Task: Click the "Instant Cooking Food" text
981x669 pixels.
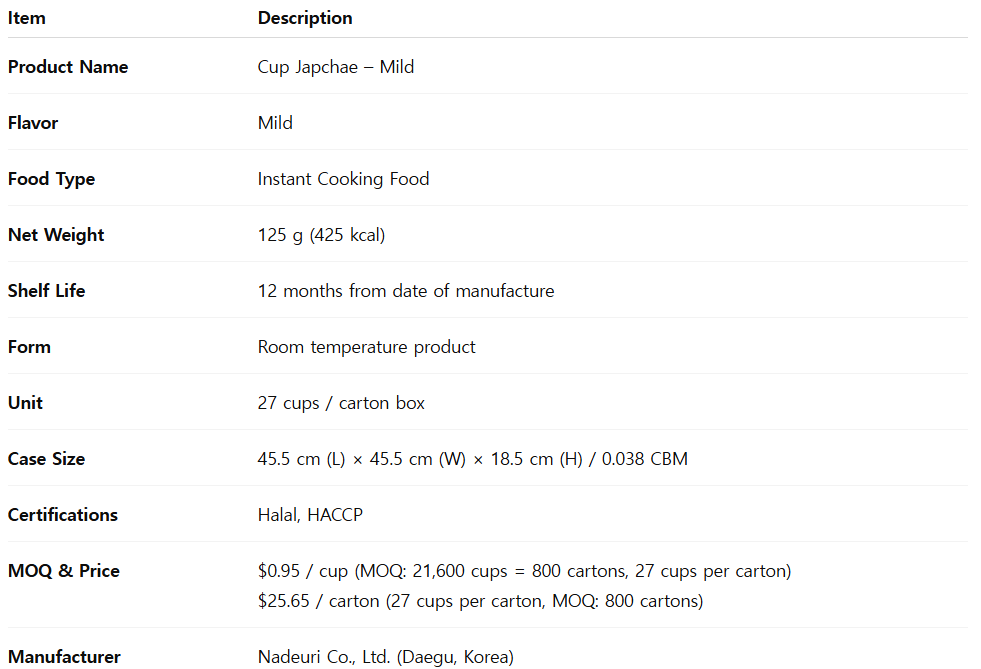Action: pyautogui.click(x=343, y=179)
